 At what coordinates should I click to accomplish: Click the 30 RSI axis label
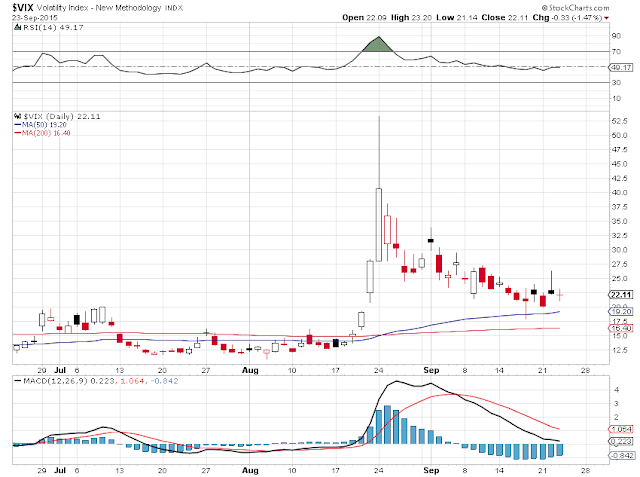click(616, 83)
